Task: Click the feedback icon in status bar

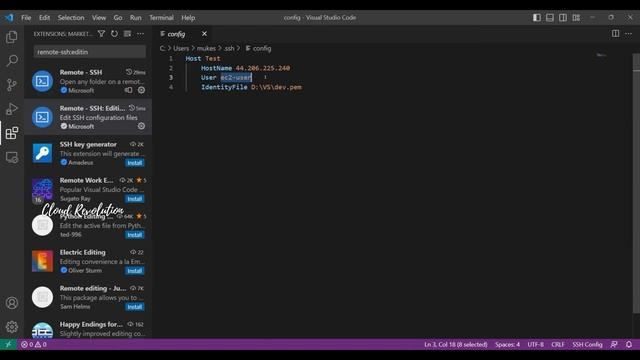Action: [614, 344]
